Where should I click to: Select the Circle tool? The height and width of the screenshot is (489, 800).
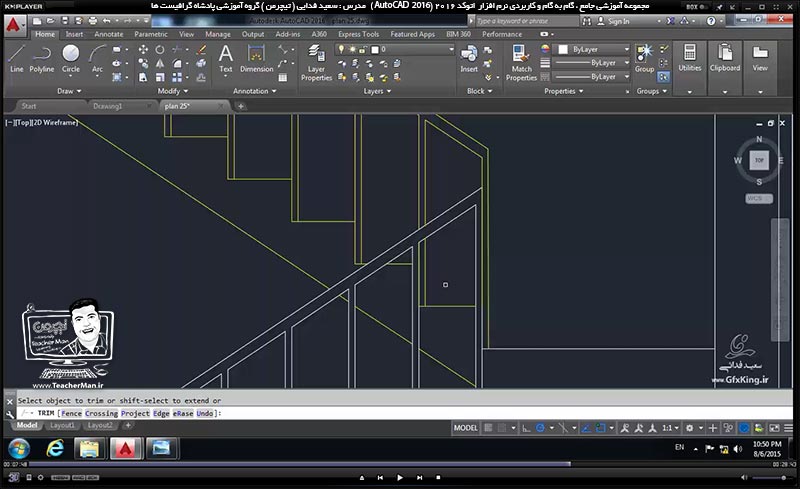coord(70,59)
